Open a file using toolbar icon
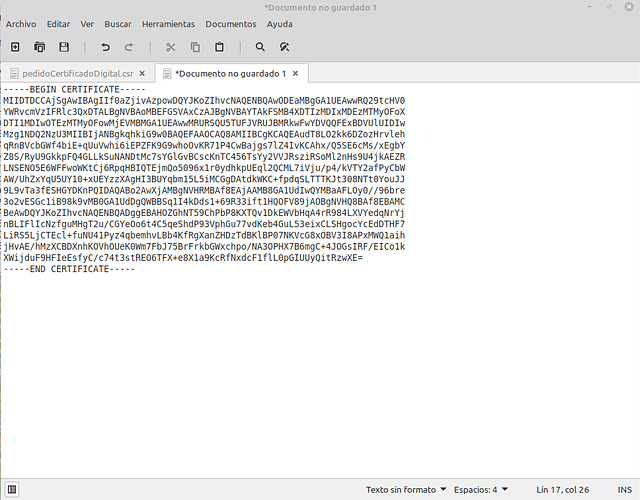 [40, 47]
